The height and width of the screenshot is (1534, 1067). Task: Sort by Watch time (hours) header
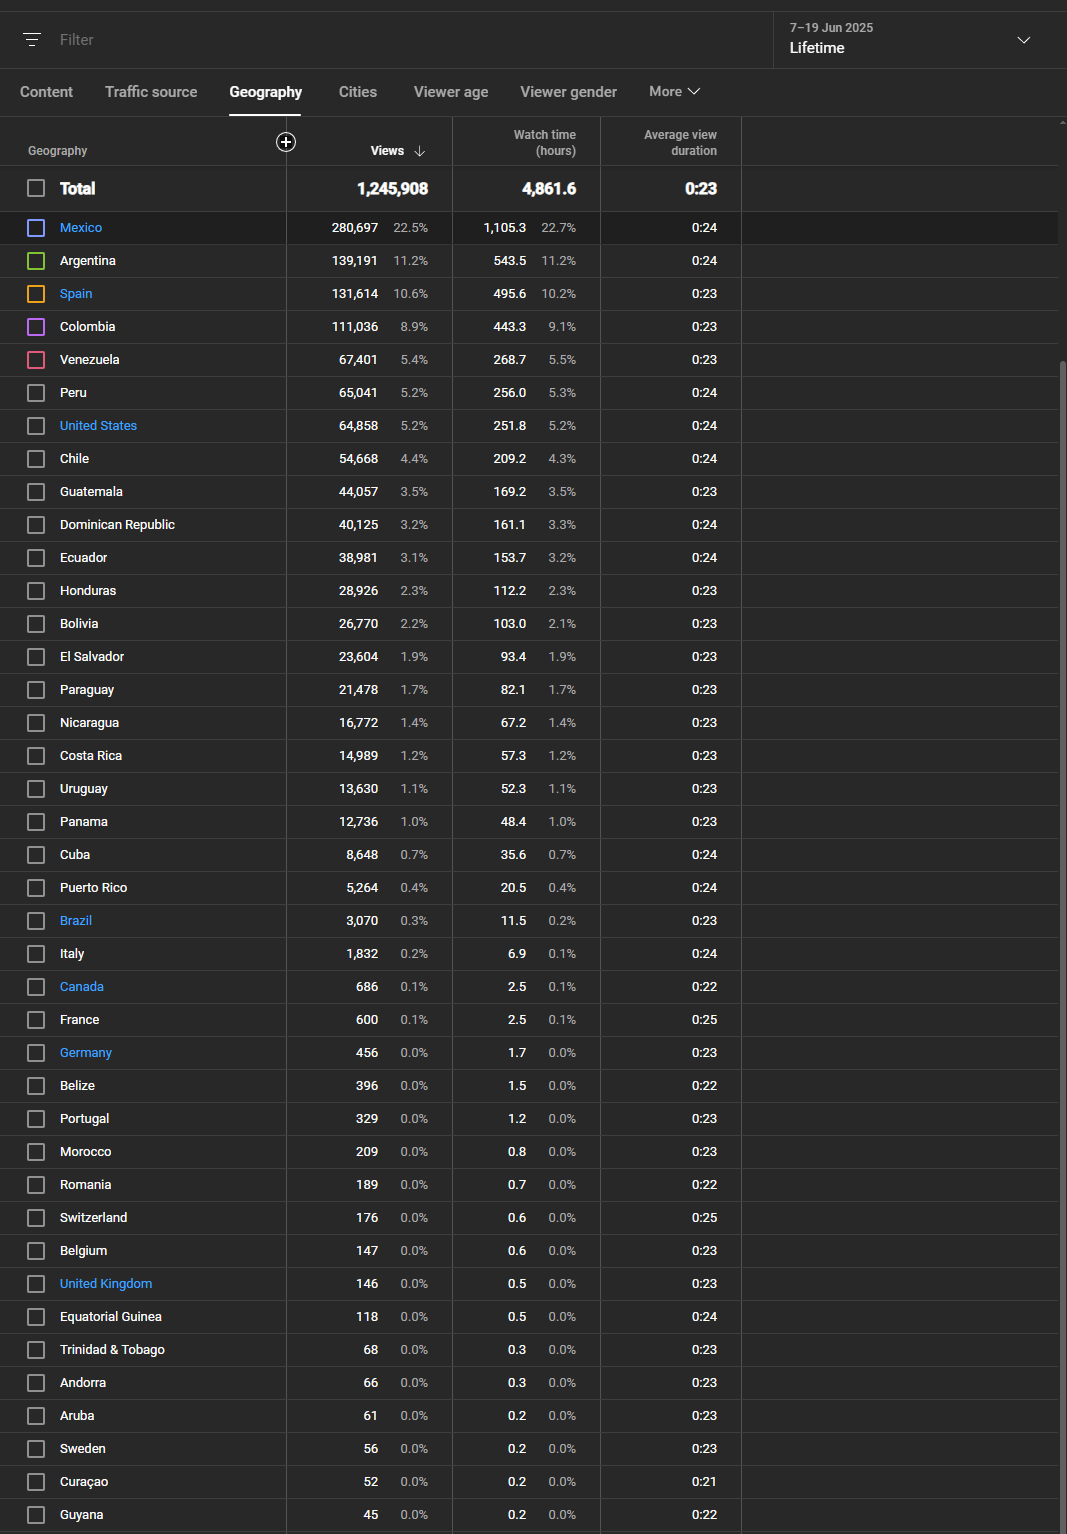(545, 143)
